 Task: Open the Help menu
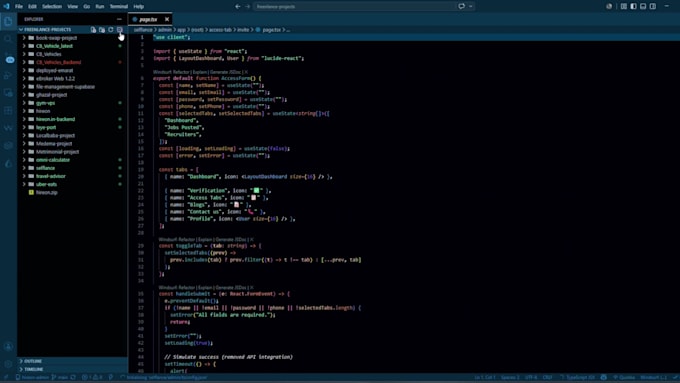[x=138, y=7]
